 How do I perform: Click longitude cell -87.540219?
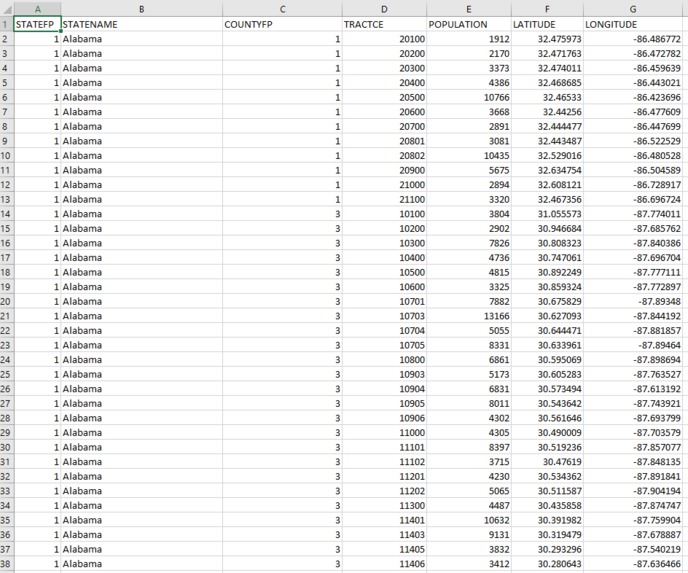(633, 549)
